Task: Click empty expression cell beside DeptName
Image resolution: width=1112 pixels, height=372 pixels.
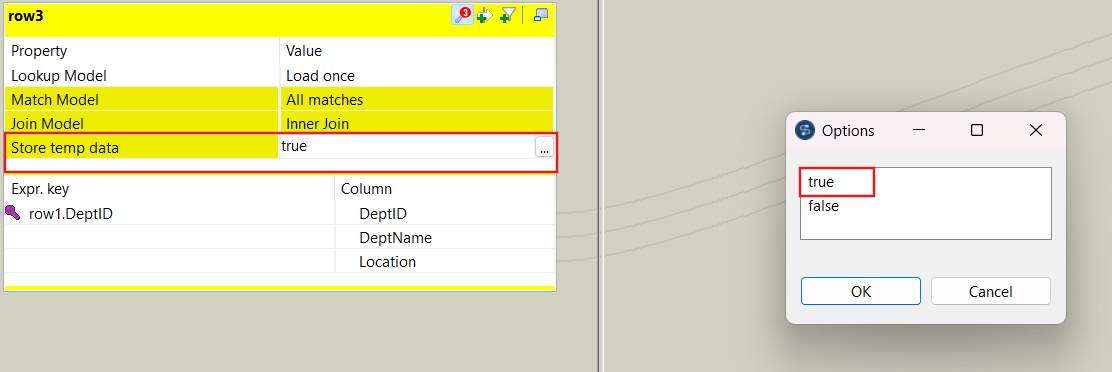Action: [169, 237]
